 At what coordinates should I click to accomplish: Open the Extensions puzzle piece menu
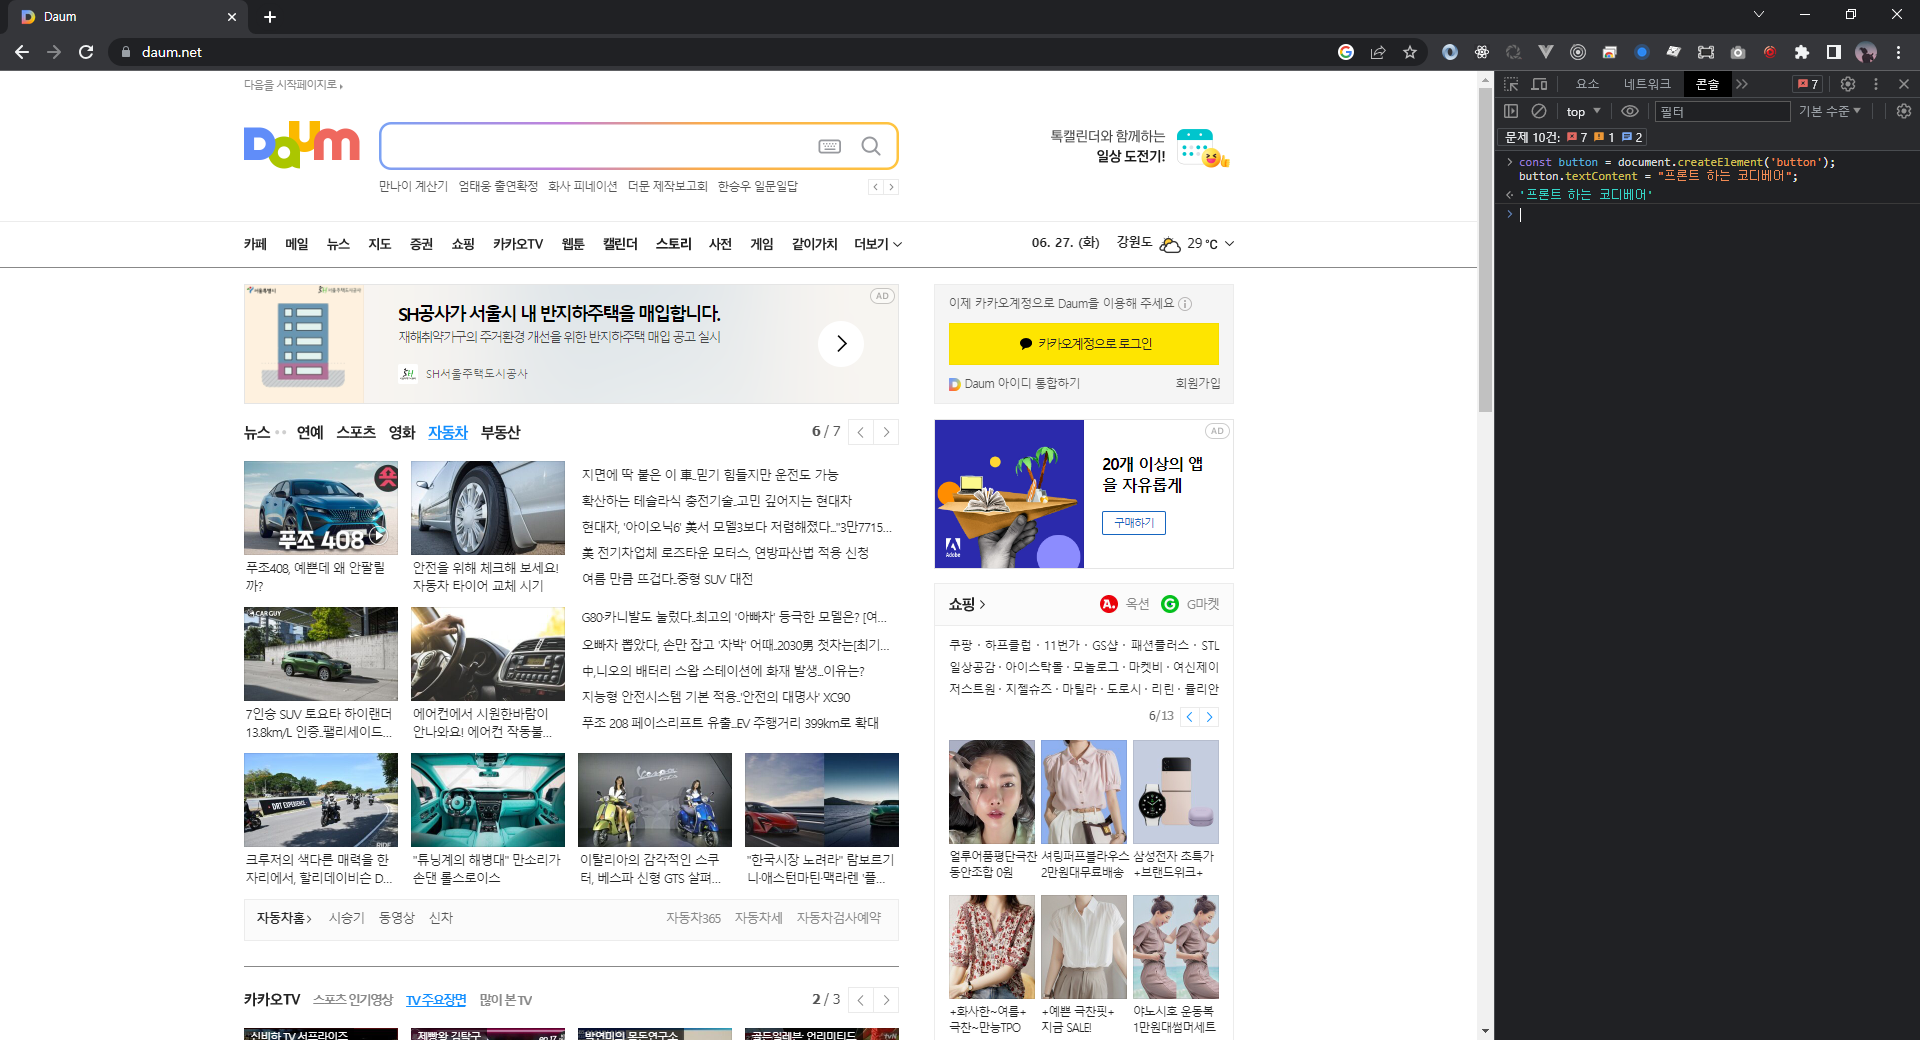click(x=1802, y=52)
